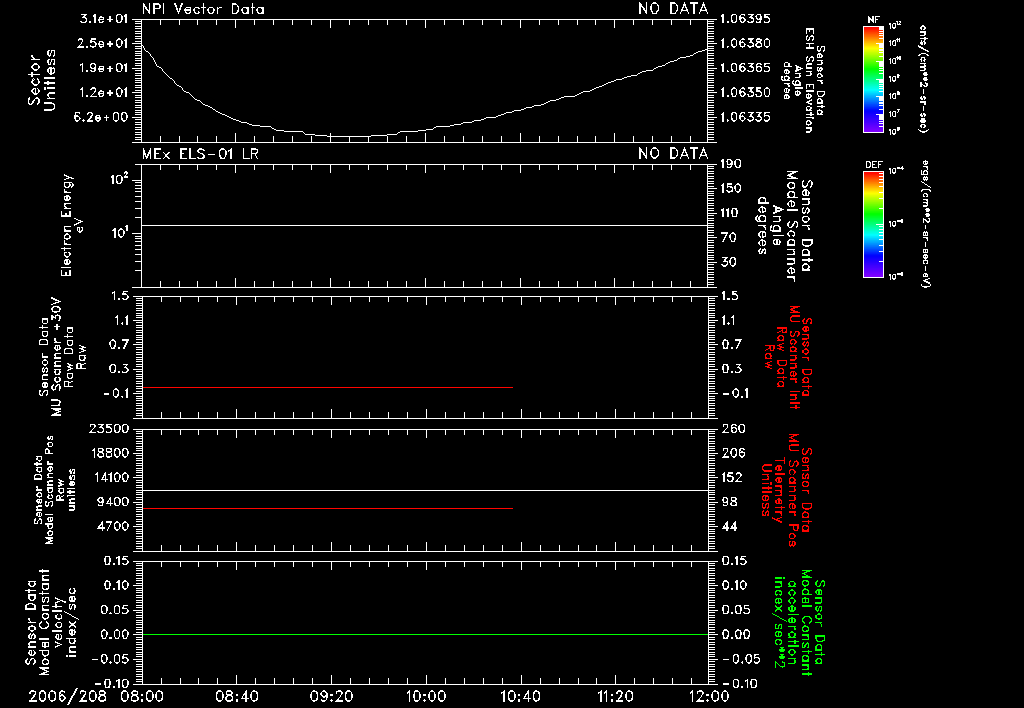1024x708 pixels.
Task: Click red "MU Scanner Init Raw Data" label
Action: coord(789,357)
